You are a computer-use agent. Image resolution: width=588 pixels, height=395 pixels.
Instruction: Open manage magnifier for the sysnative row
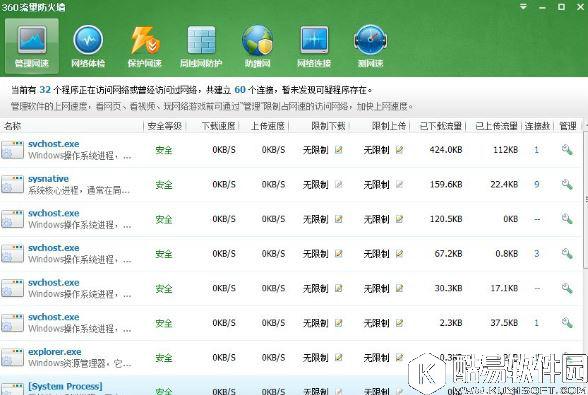point(567,185)
